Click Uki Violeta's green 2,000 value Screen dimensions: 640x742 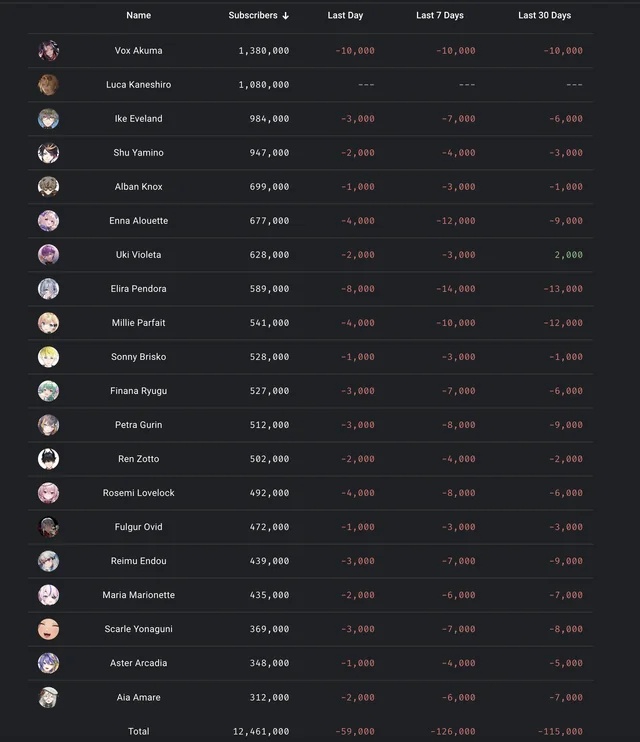[569, 255]
